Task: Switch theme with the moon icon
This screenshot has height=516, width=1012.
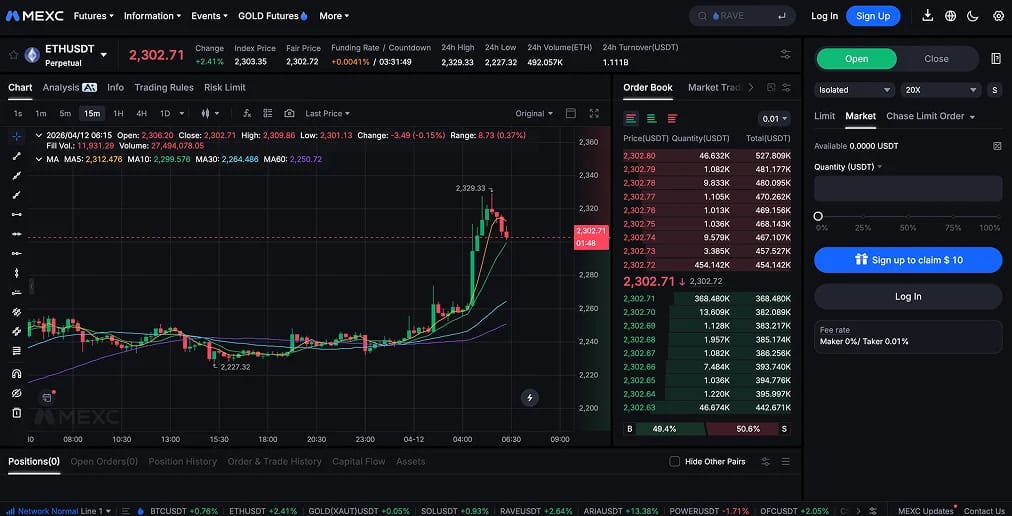Action: (973, 15)
